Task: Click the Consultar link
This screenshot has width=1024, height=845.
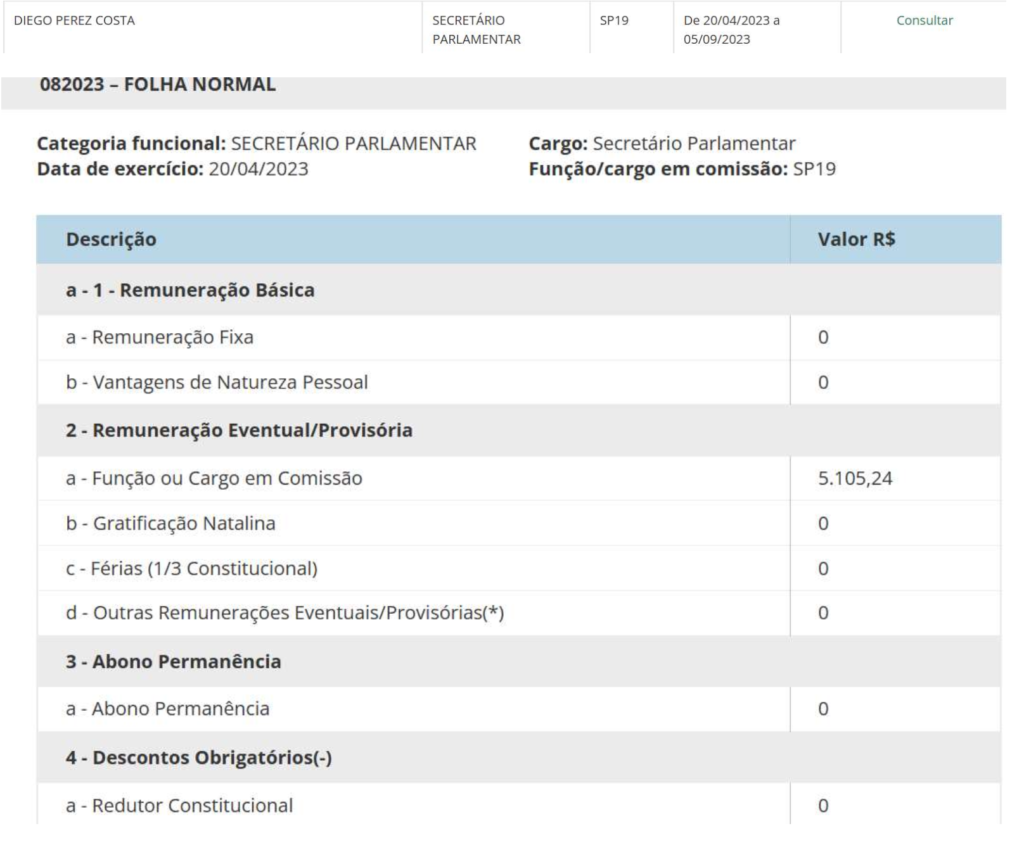Action: (924, 21)
